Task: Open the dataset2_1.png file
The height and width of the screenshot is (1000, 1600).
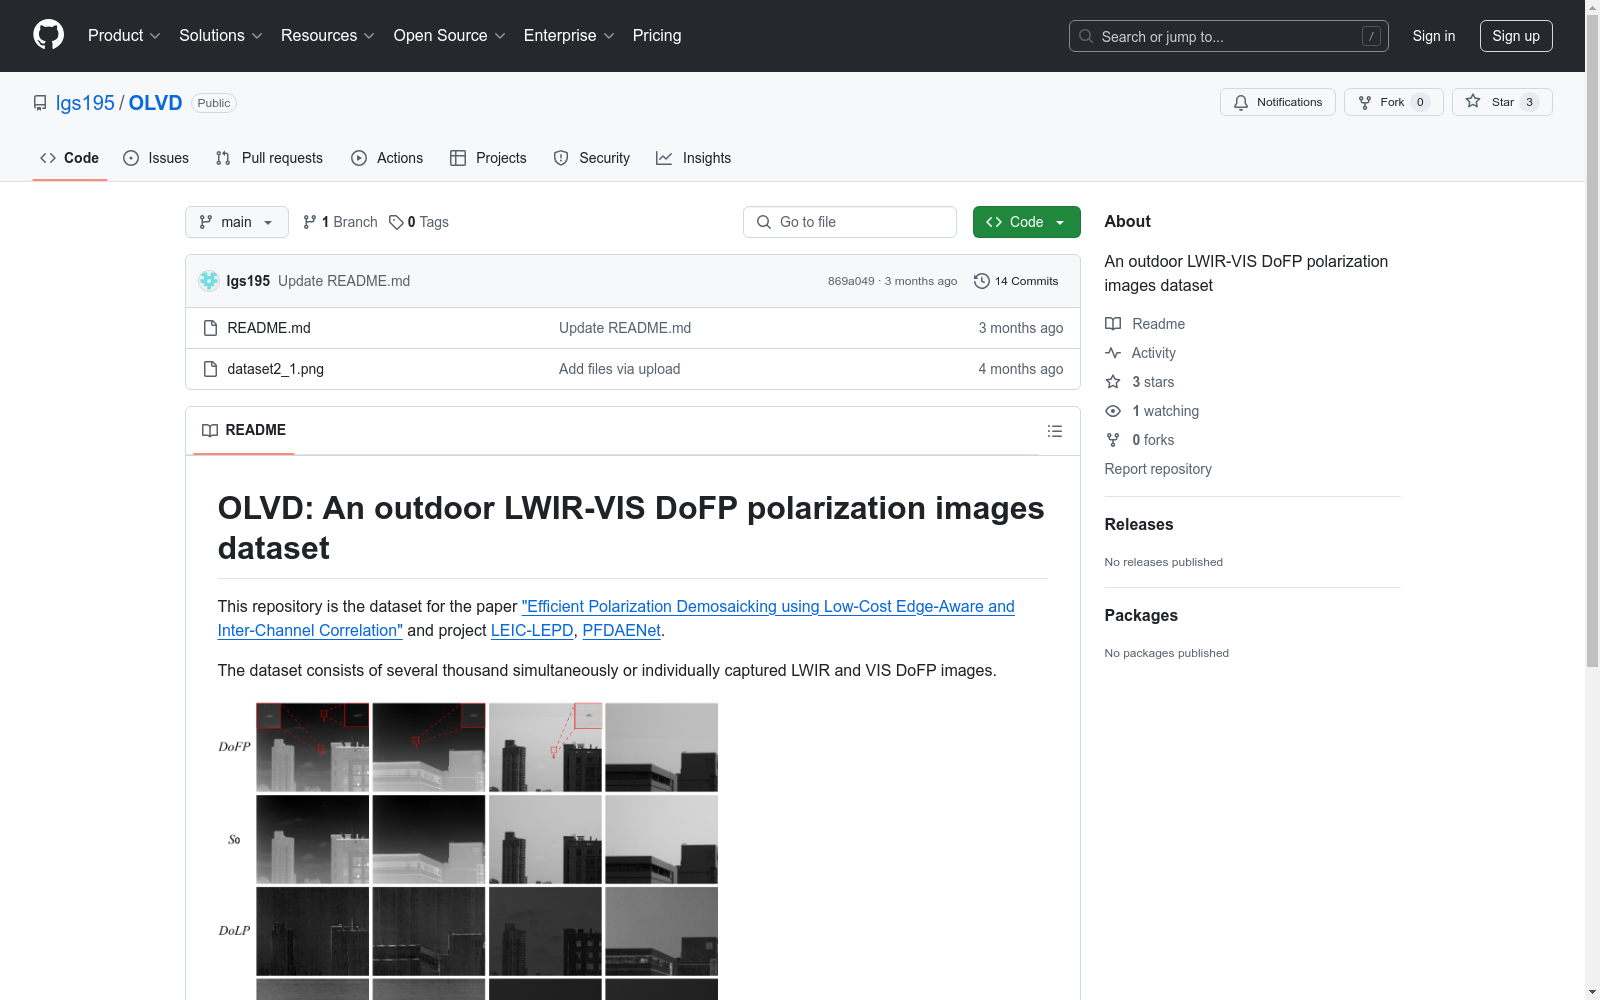Action: pos(275,369)
